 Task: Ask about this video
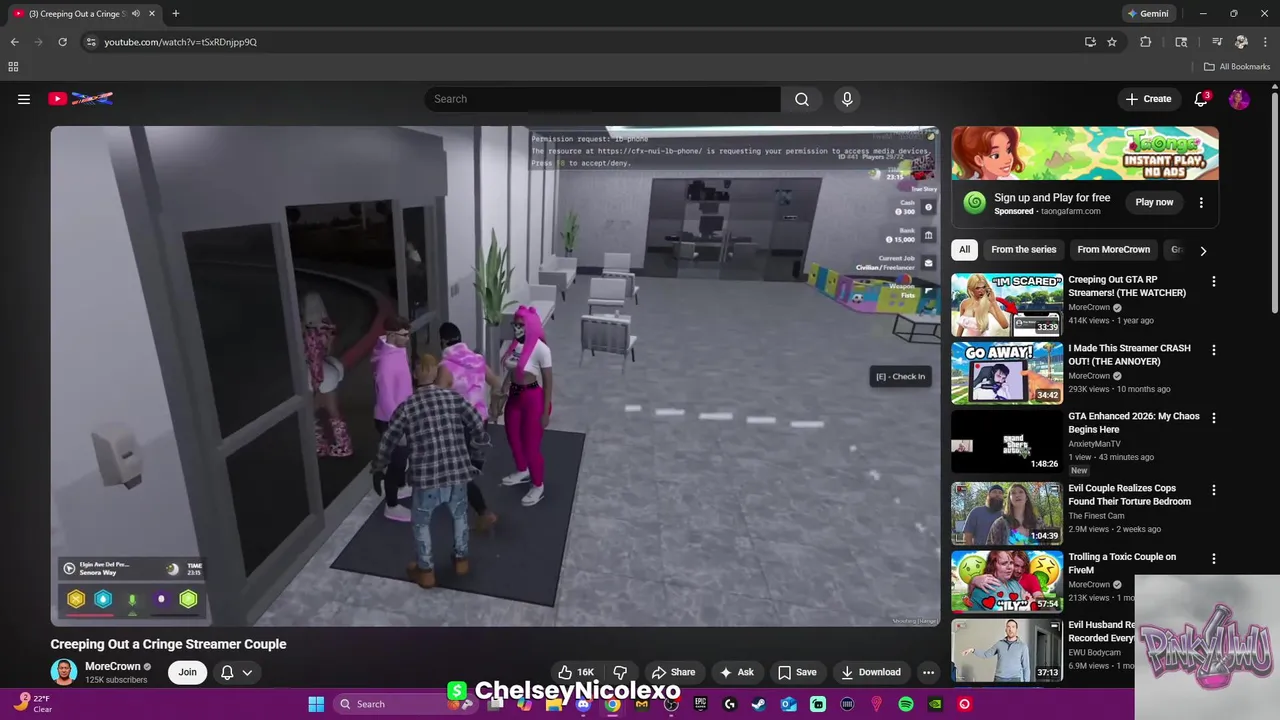736,672
